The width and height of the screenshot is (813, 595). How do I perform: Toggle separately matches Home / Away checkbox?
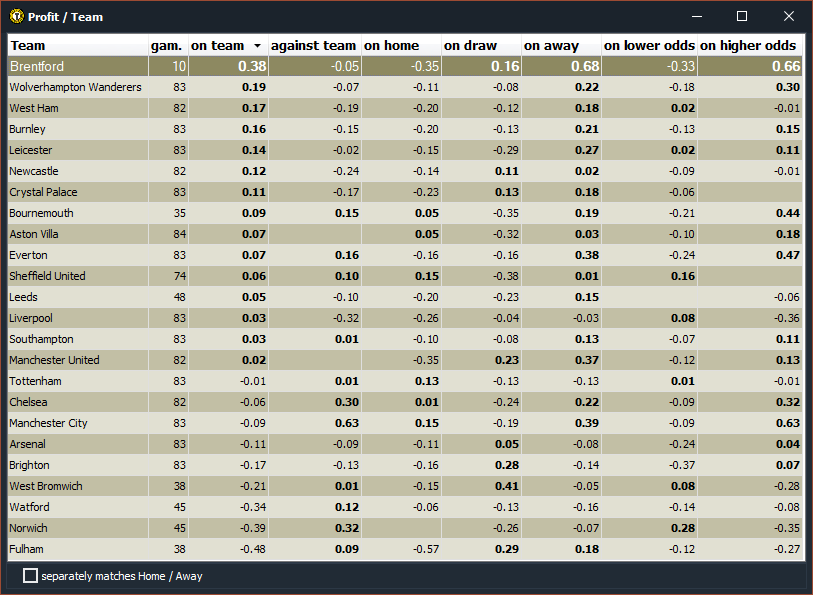click(x=31, y=576)
